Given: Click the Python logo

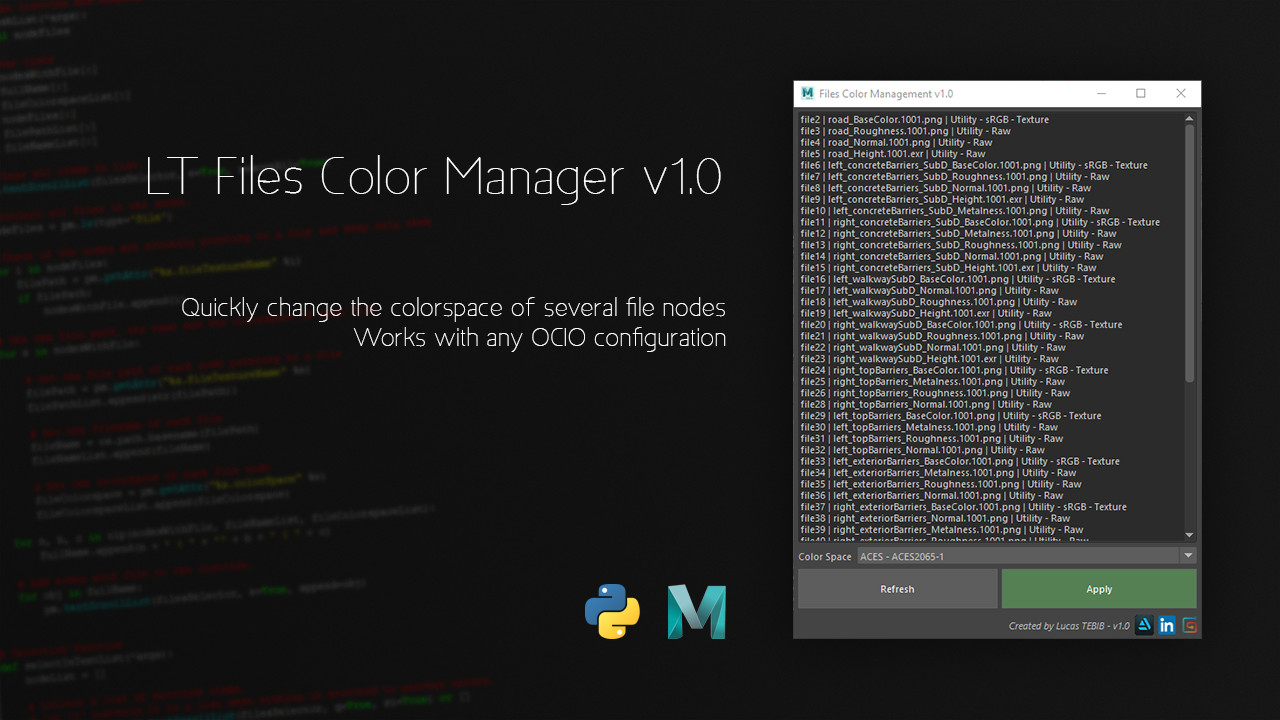Looking at the screenshot, I should click(x=612, y=611).
